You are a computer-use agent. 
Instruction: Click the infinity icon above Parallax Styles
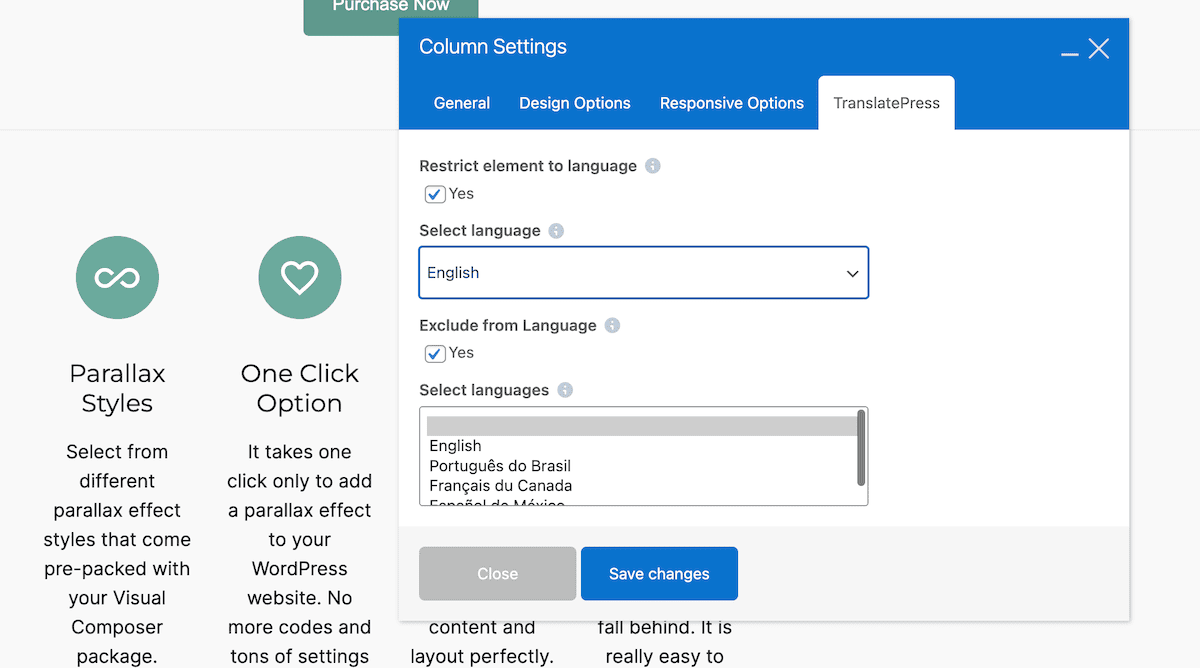pyautogui.click(x=117, y=277)
